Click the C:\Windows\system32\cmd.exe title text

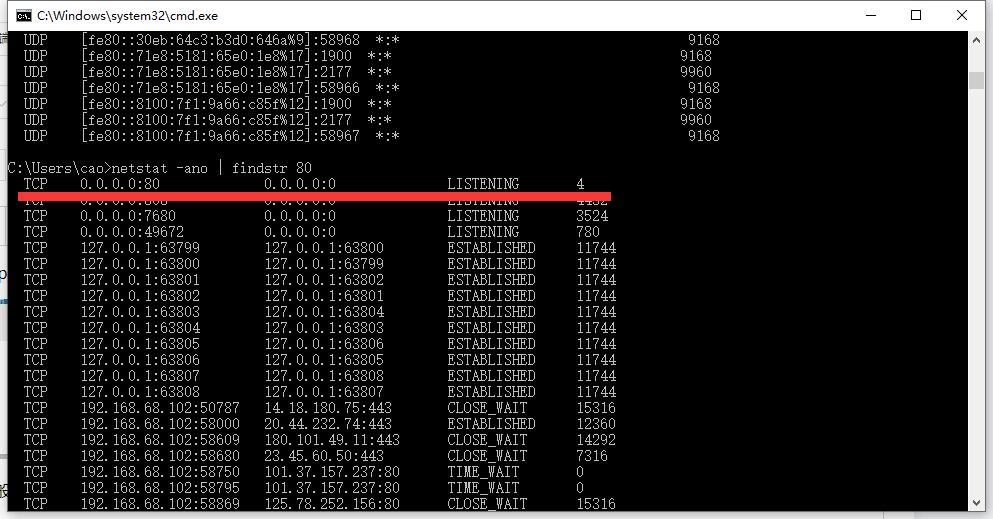tap(127, 16)
